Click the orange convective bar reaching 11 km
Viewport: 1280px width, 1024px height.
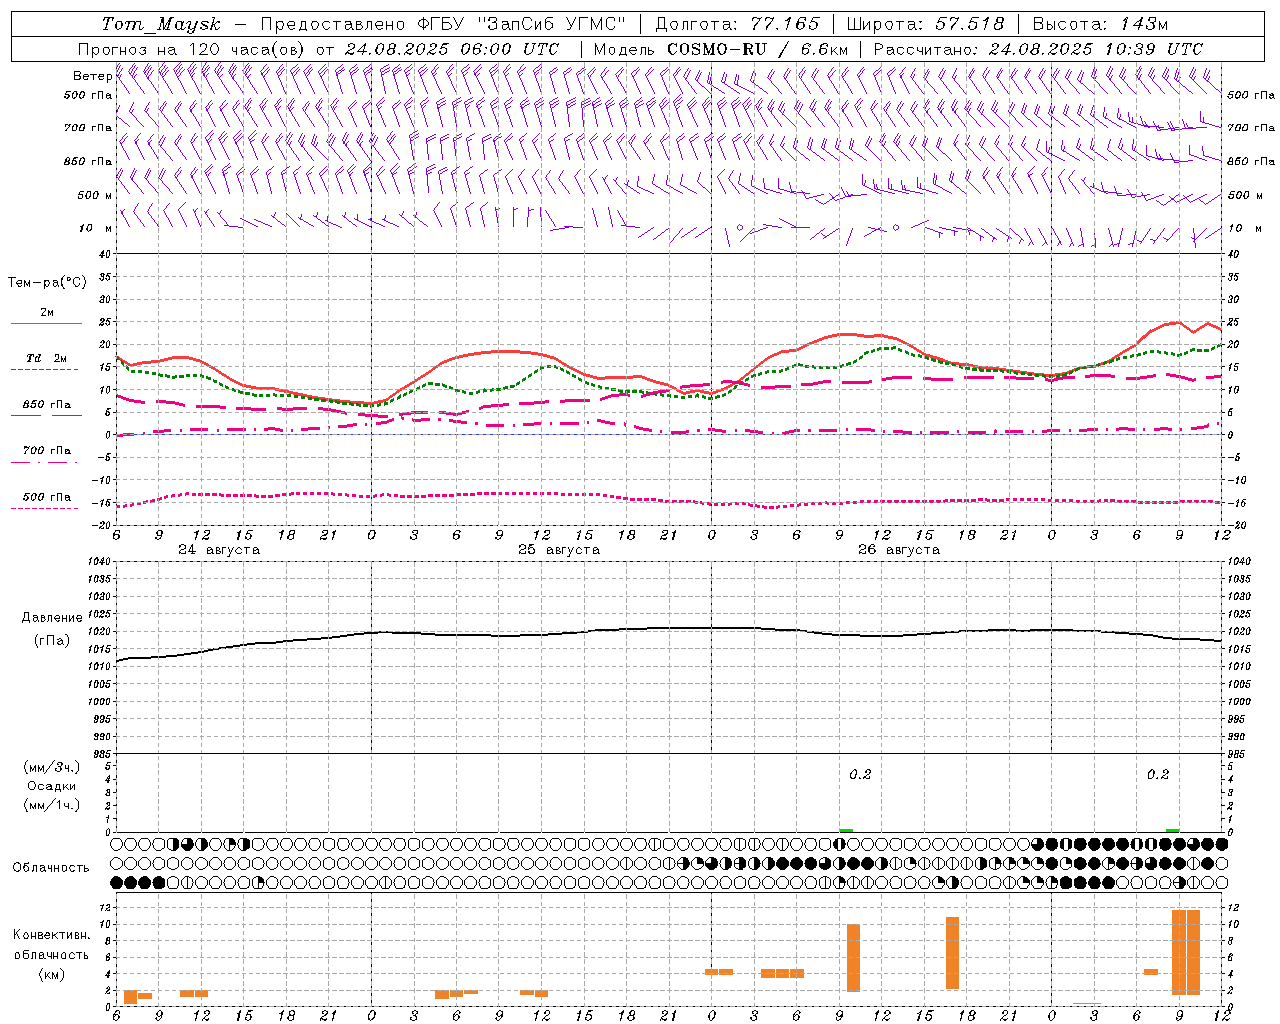point(952,953)
